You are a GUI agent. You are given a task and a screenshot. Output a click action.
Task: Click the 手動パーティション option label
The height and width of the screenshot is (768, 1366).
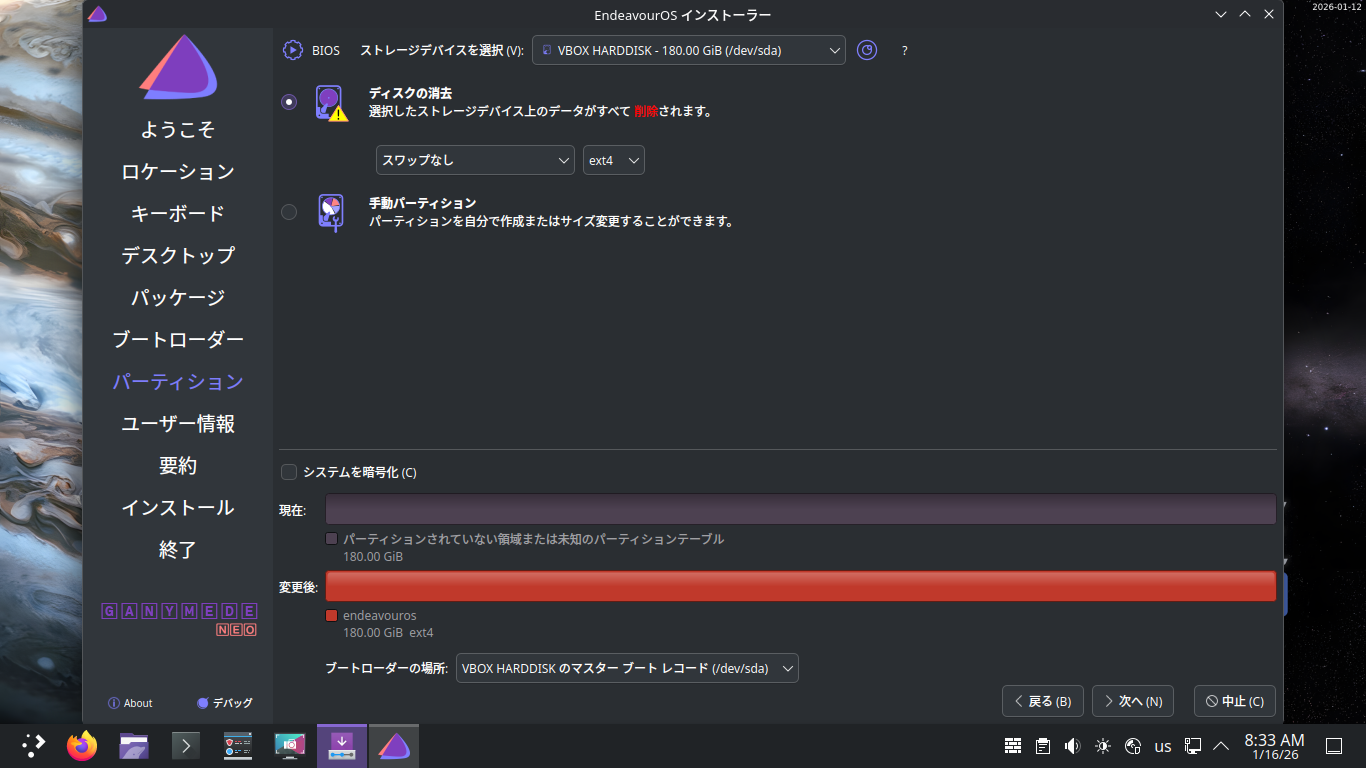pyautogui.click(x=422, y=203)
